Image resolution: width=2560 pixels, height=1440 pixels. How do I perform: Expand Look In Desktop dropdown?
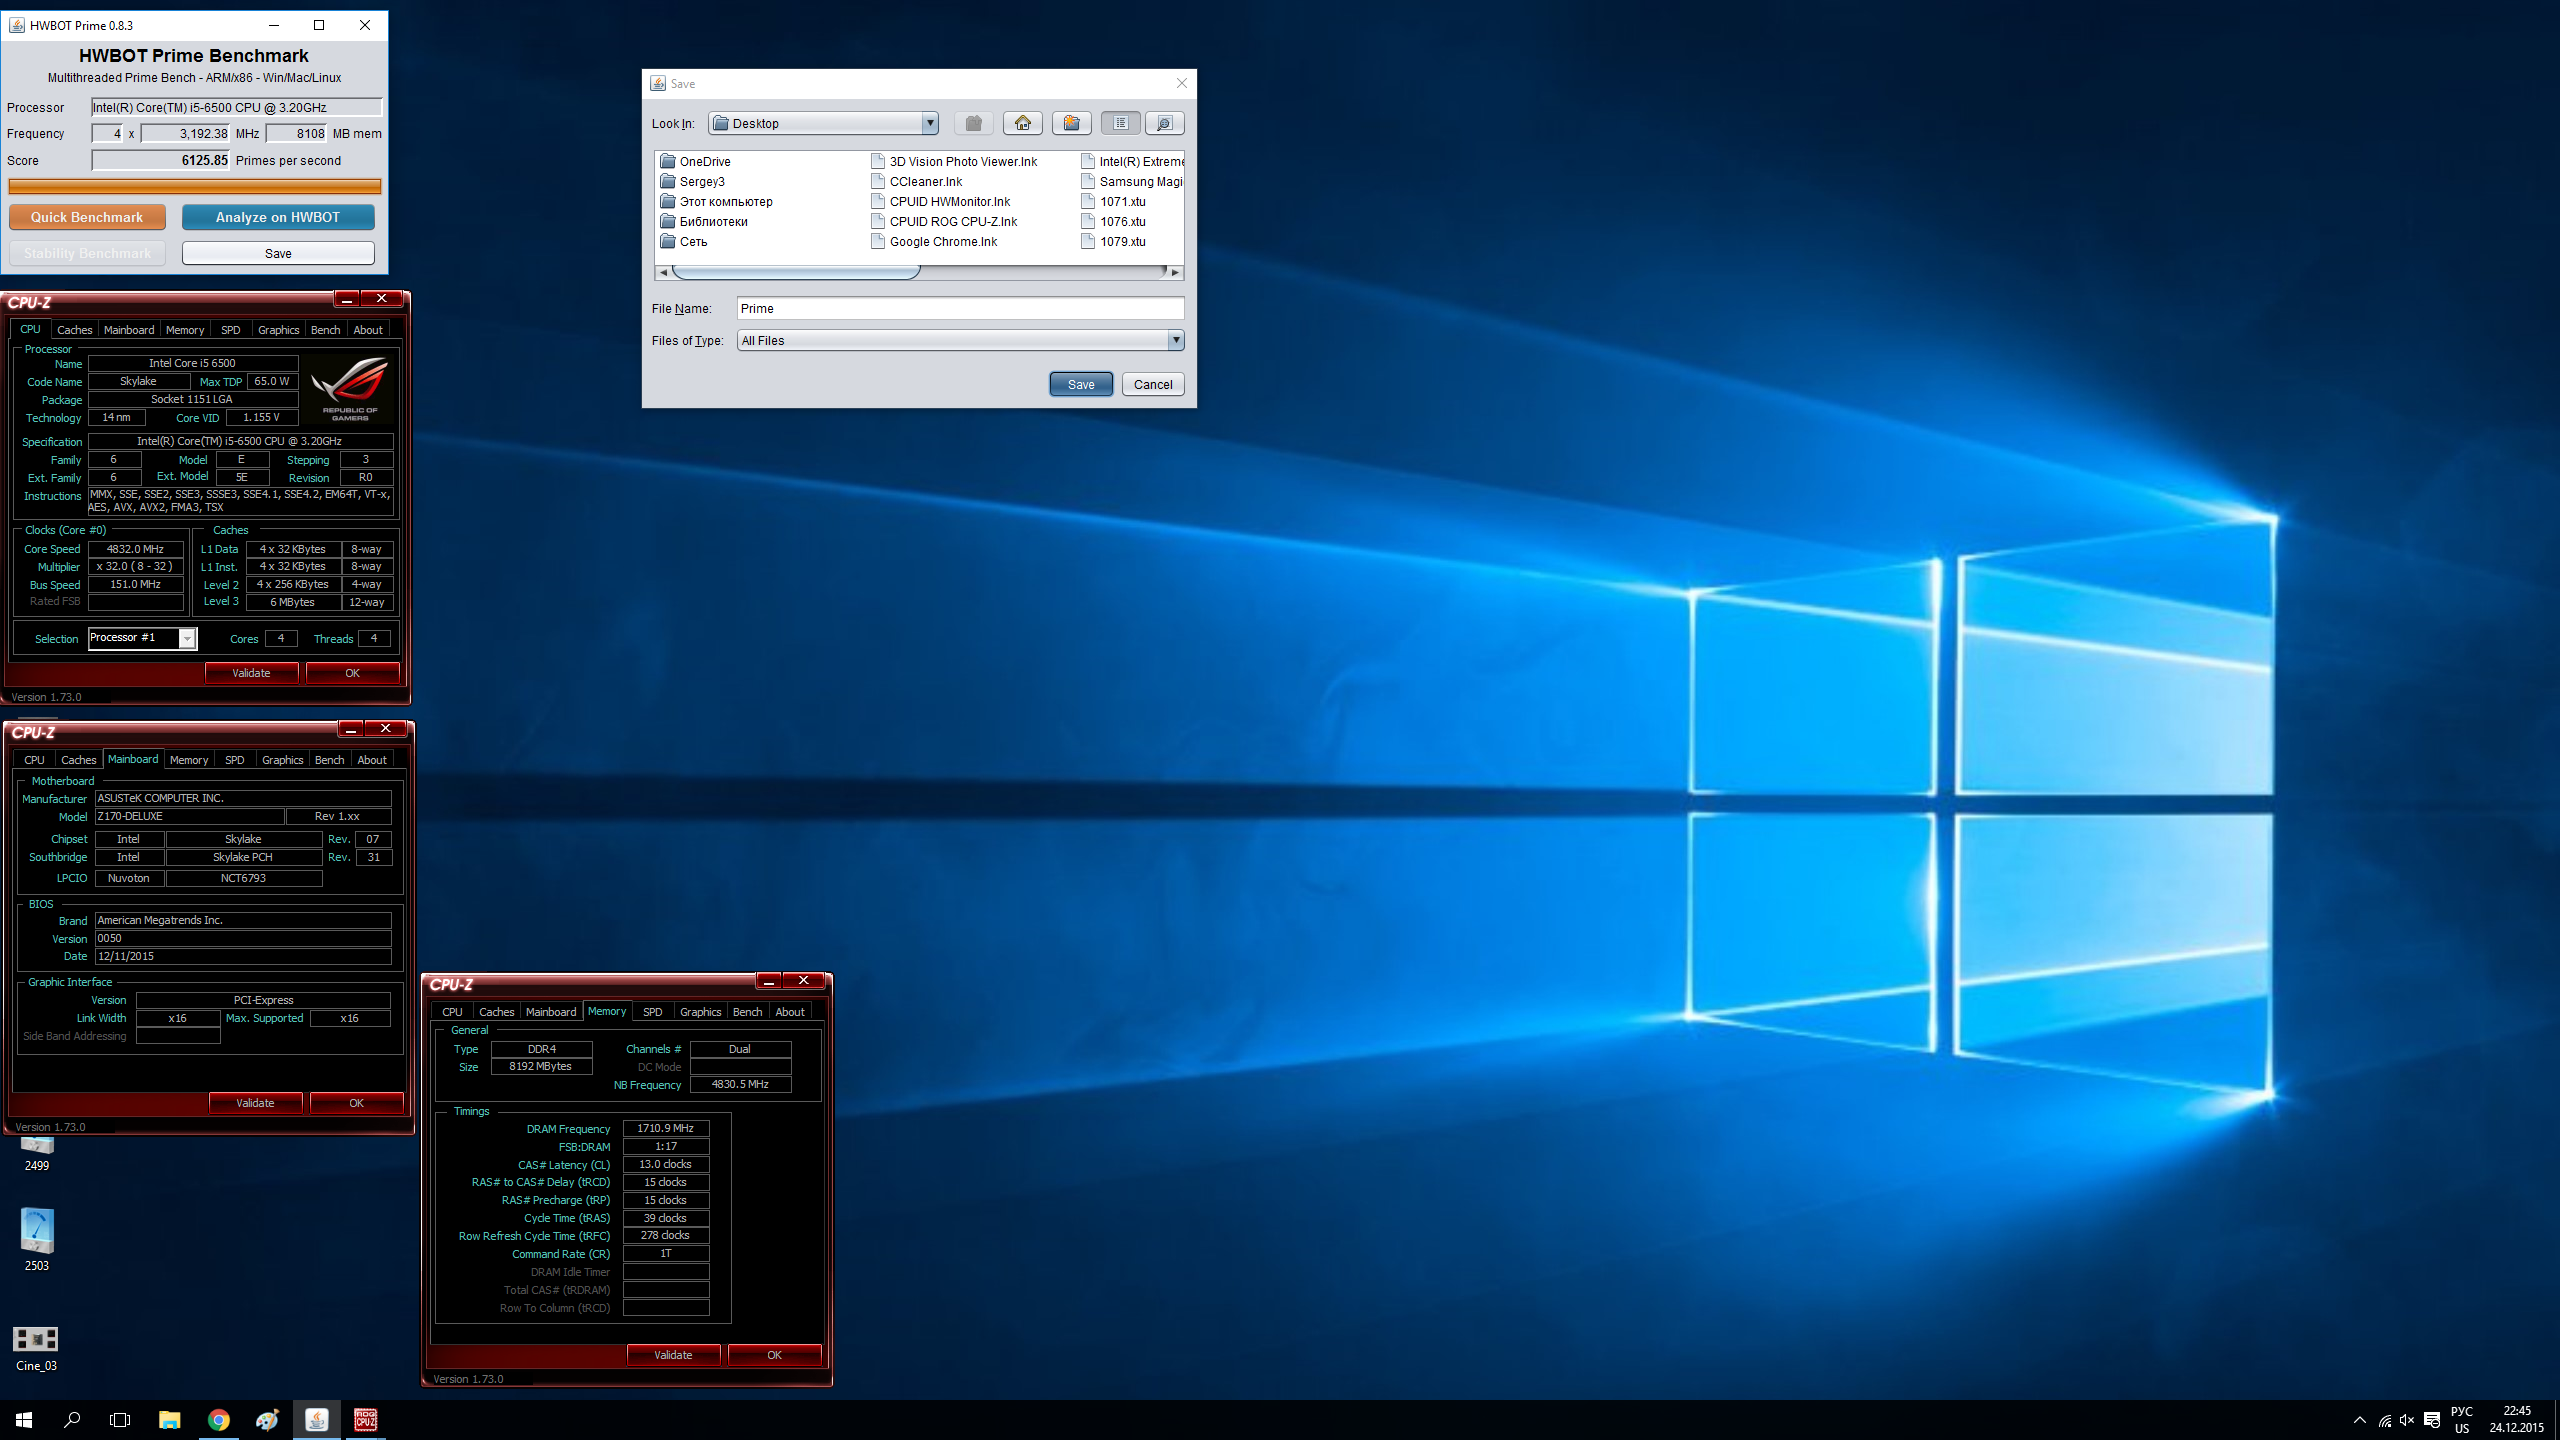[930, 123]
